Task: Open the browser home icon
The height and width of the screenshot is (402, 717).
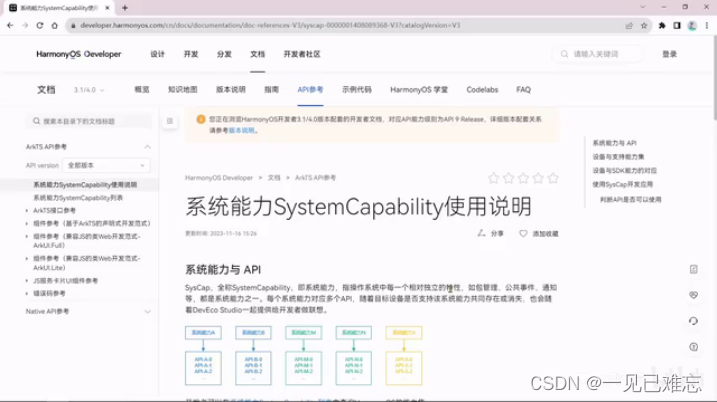Action: (x=54, y=26)
